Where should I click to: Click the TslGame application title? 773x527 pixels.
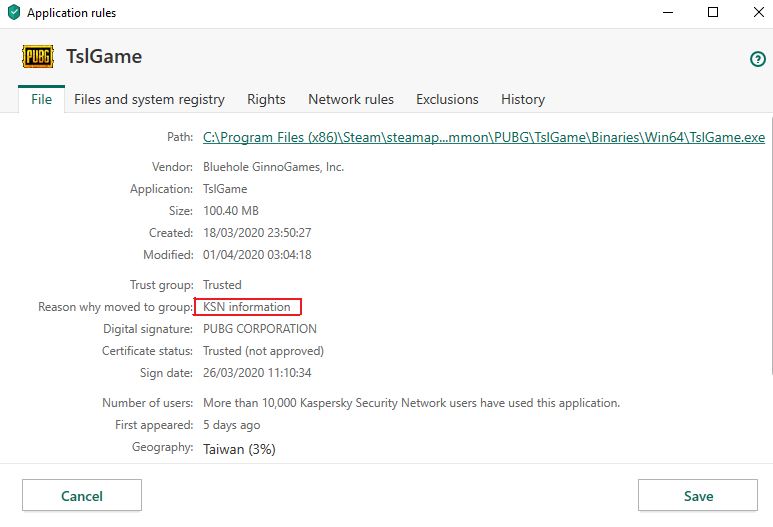point(104,57)
